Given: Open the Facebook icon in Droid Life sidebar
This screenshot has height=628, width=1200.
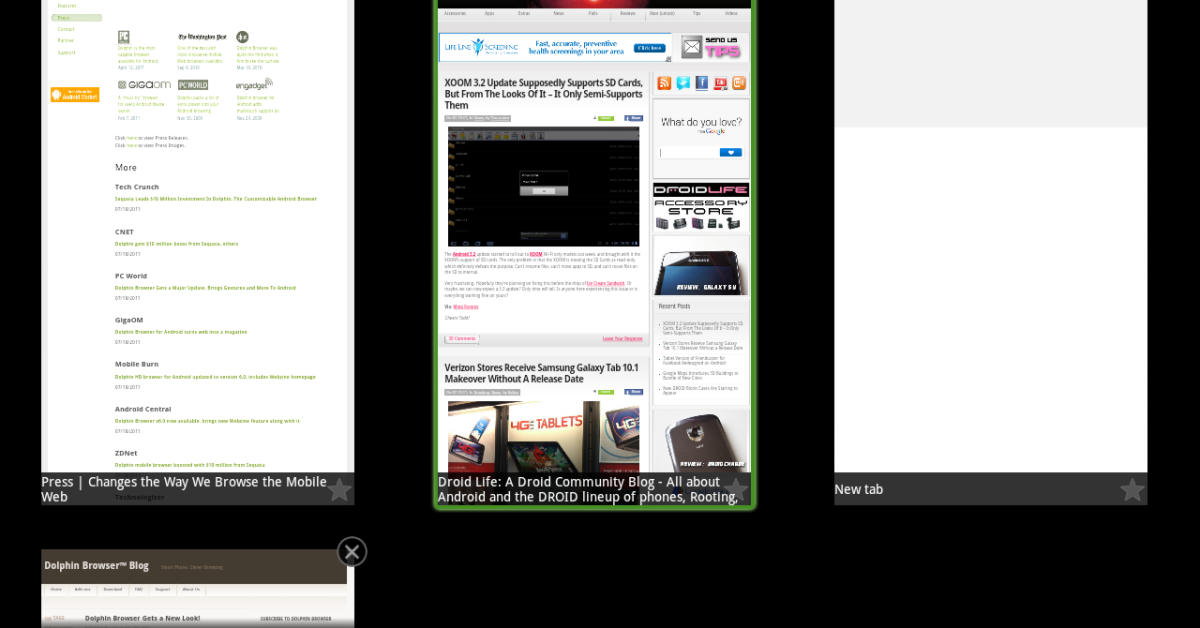Looking at the screenshot, I should pyautogui.click(x=702, y=83).
